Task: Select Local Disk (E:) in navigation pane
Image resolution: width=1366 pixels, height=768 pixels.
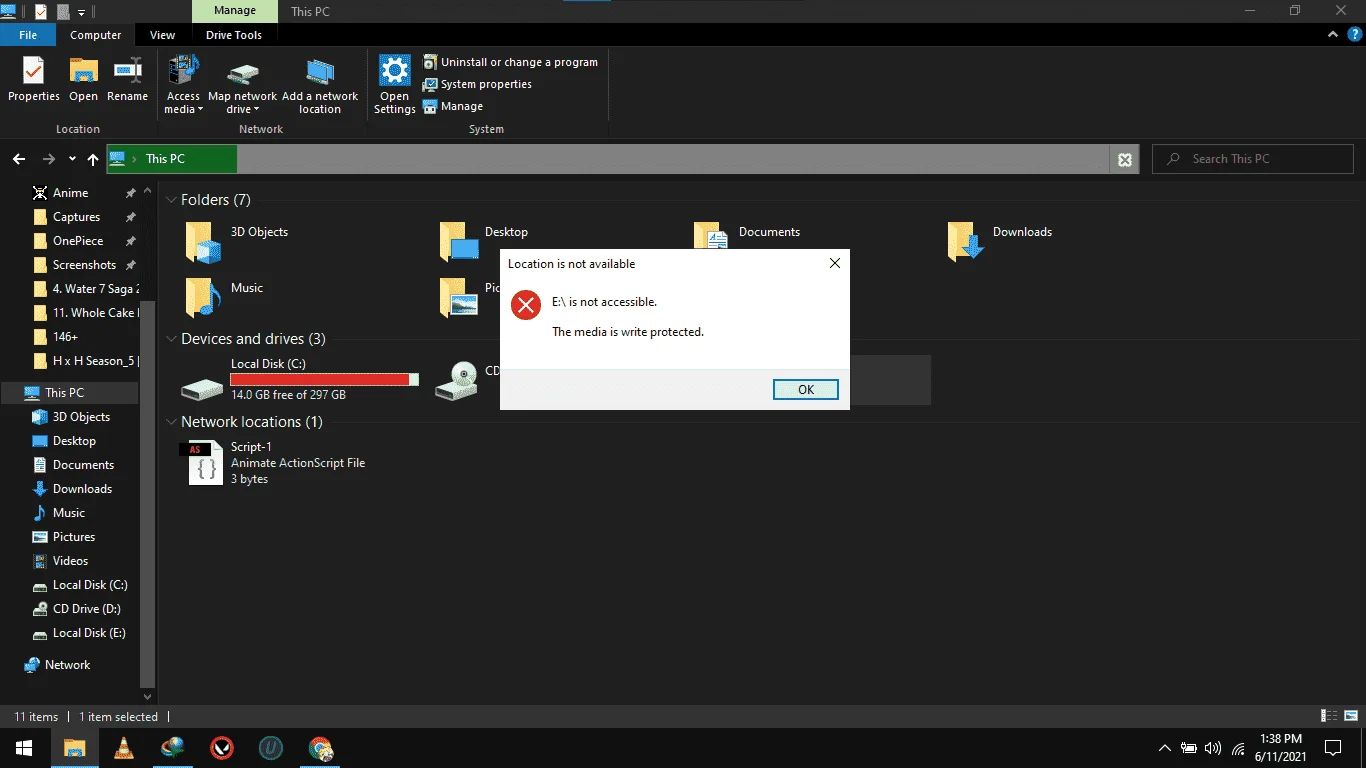Action: (80, 633)
